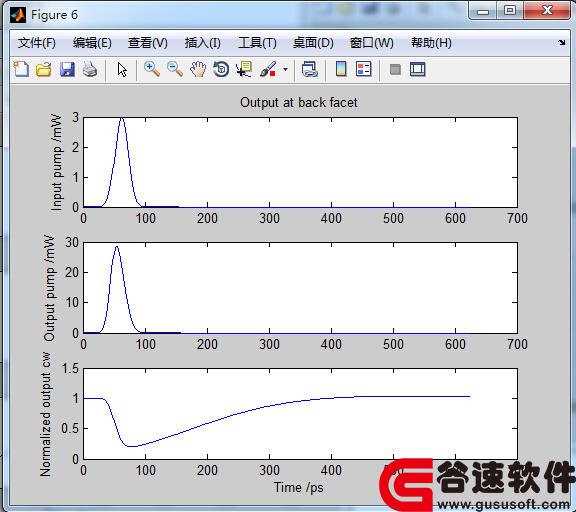576x512 pixels.
Task: Click the Hide Plot Tools button
Action: [395, 69]
